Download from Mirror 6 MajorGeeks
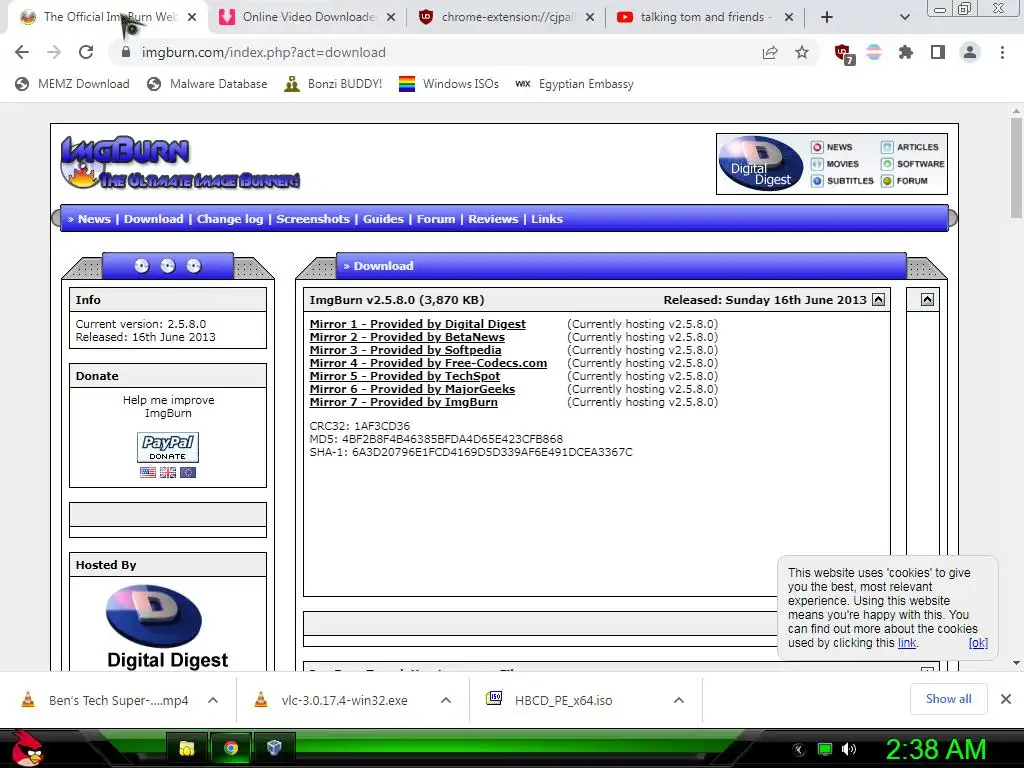Viewport: 1024px width, 768px height. pos(412,389)
